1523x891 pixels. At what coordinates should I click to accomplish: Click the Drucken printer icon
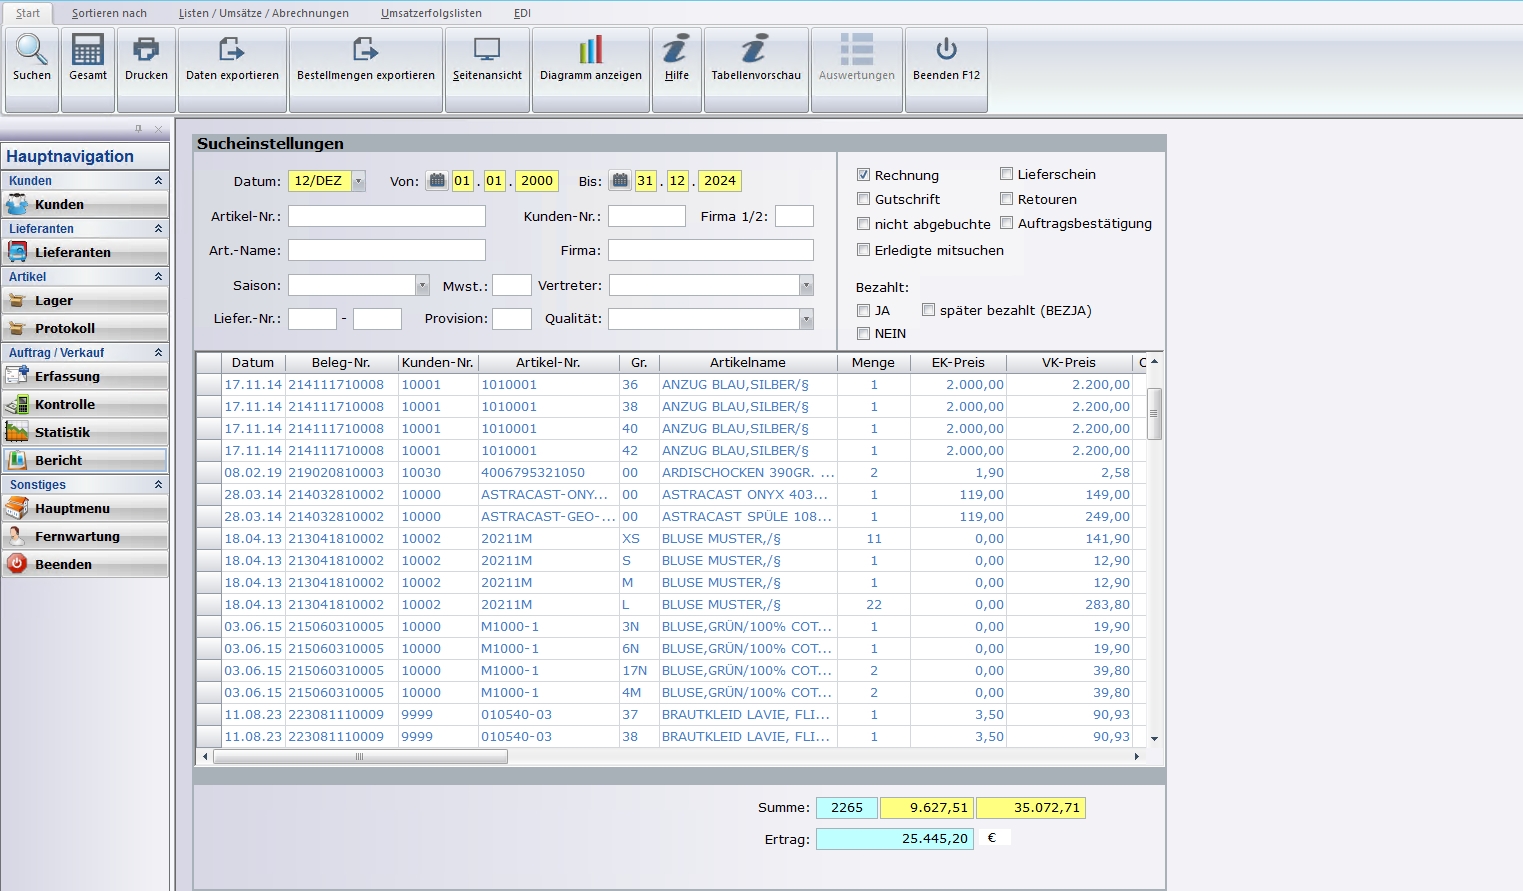pyautogui.click(x=146, y=50)
